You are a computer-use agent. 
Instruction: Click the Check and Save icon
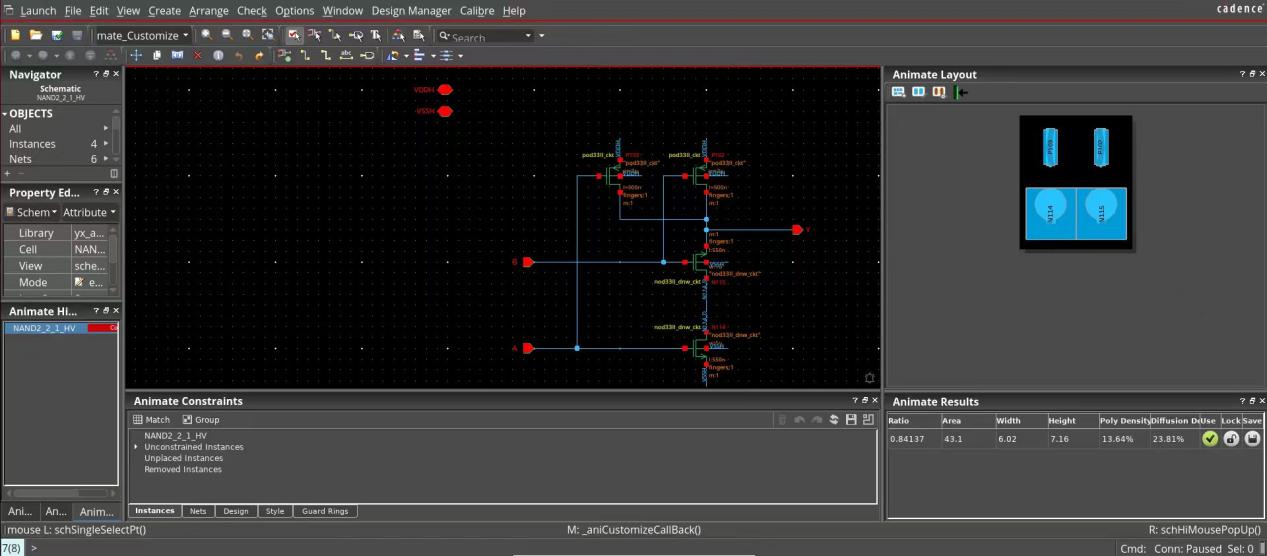point(57,35)
